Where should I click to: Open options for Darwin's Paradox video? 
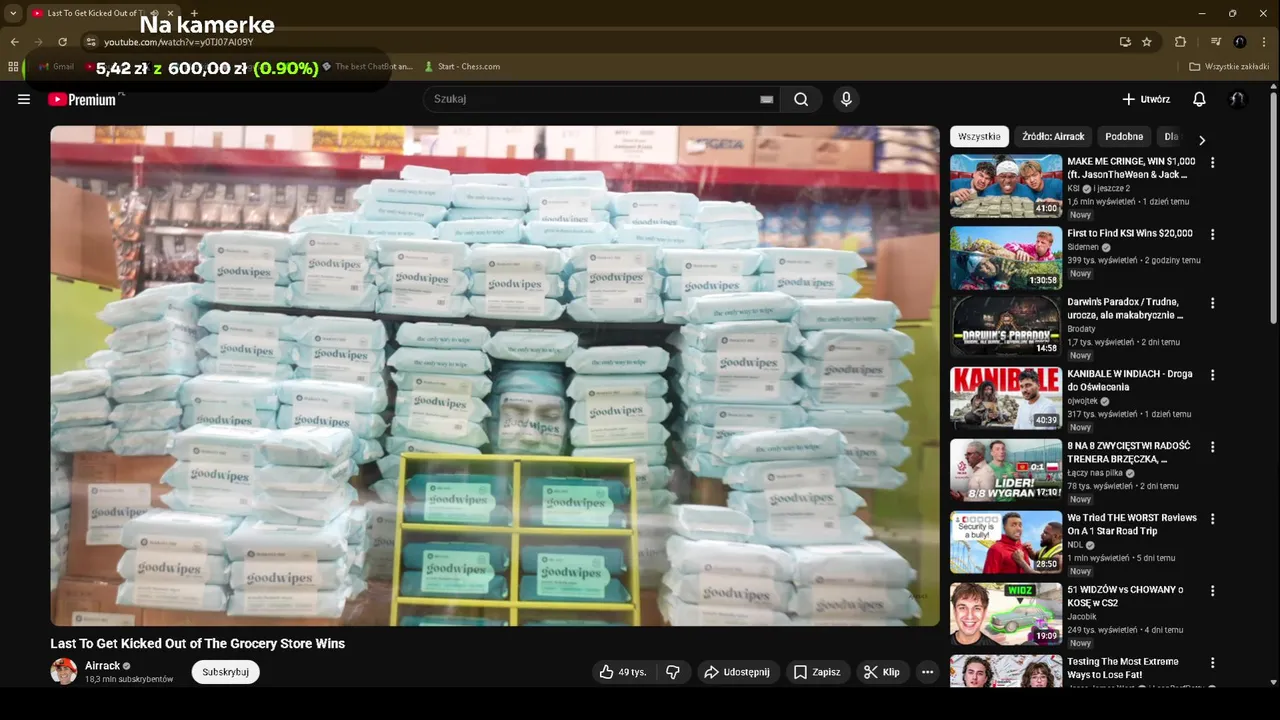[x=1213, y=303]
